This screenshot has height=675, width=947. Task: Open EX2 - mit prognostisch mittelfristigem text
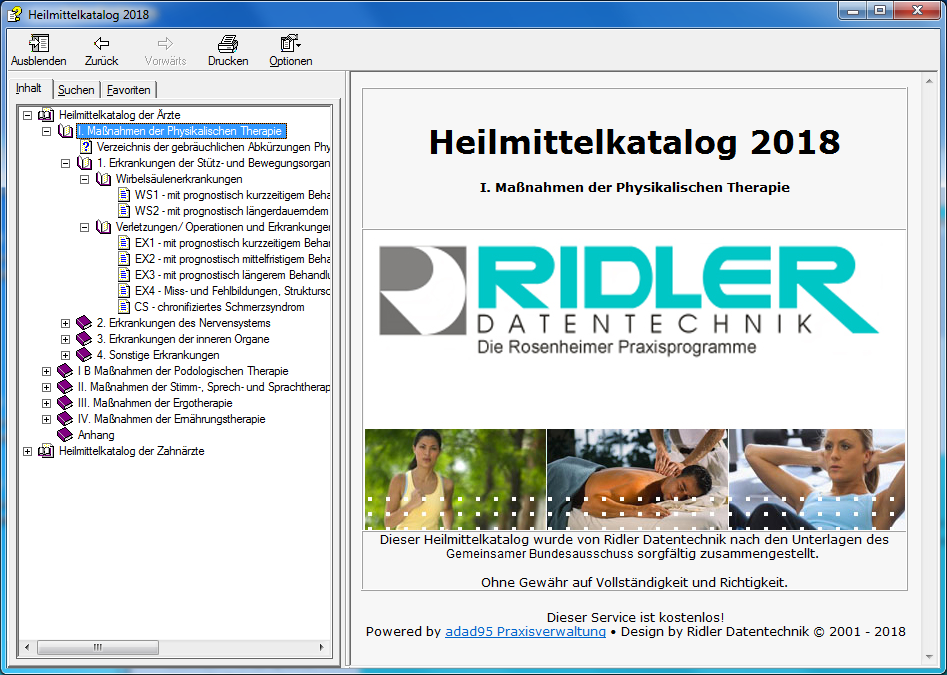233,259
